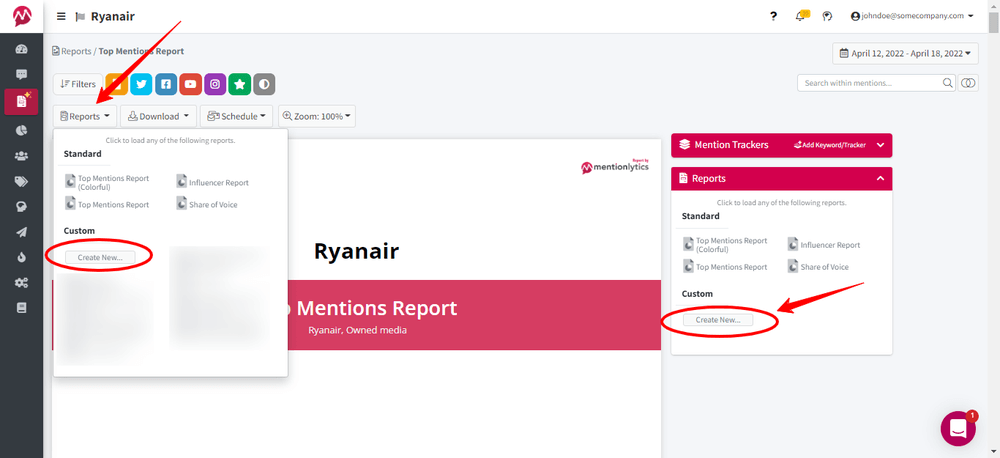Open the gears settings sidebar icon
The image size is (1000, 458).
[22, 283]
